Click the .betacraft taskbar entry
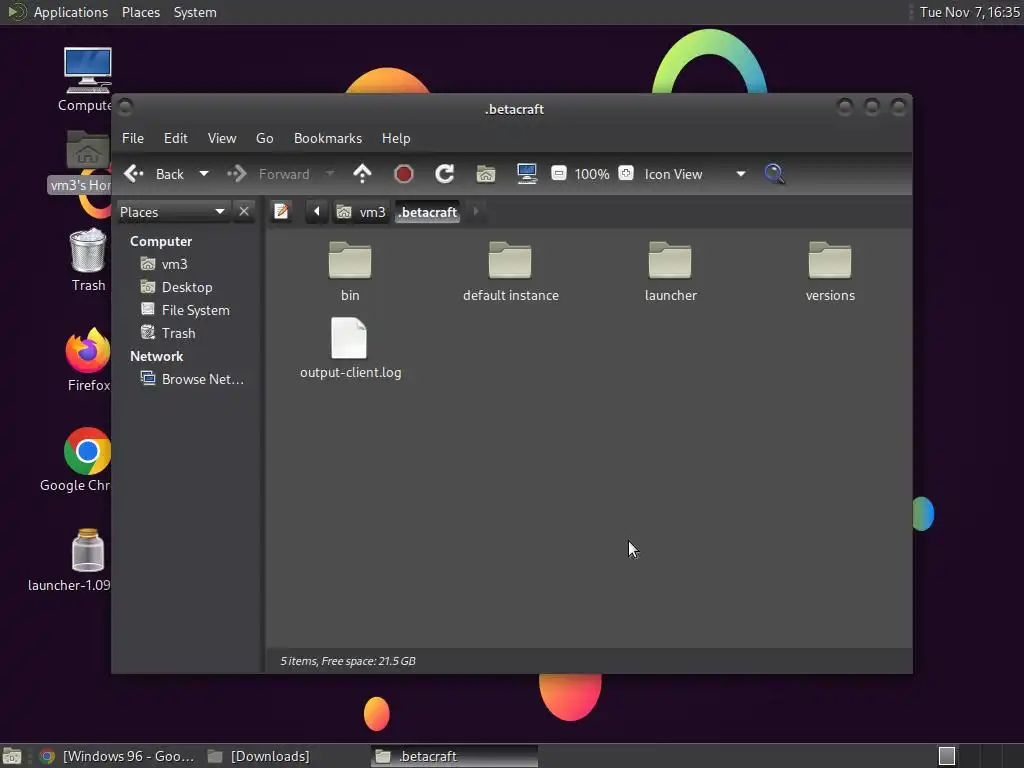1024x768 pixels. point(455,756)
